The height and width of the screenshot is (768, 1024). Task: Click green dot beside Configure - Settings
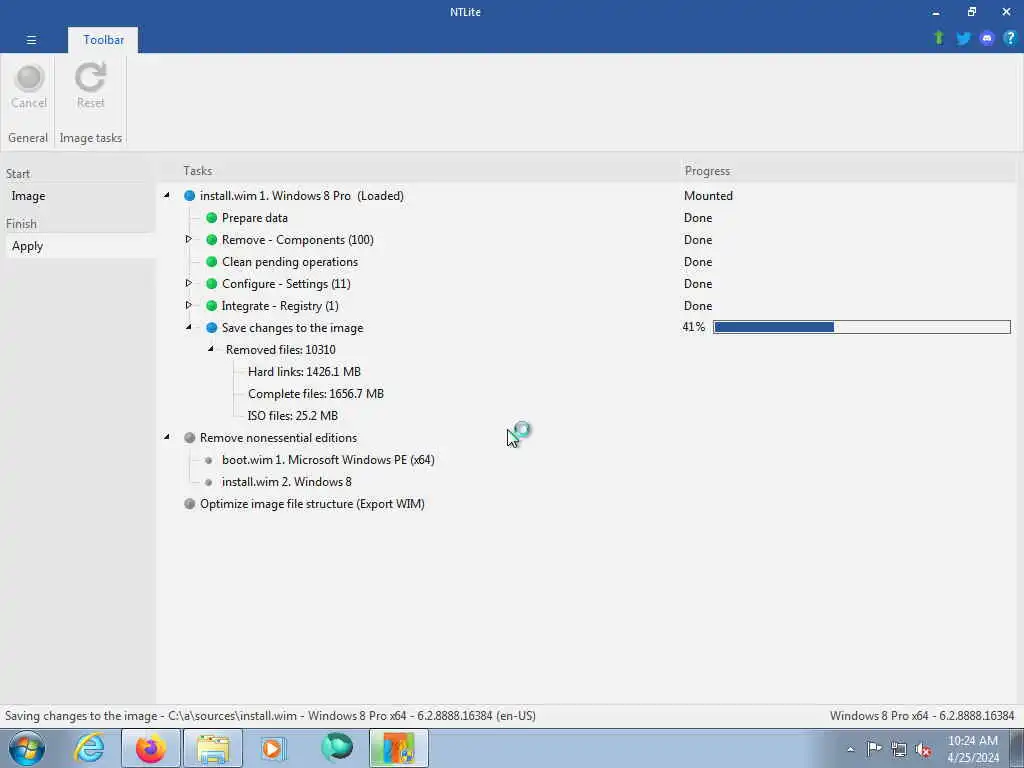tap(212, 284)
